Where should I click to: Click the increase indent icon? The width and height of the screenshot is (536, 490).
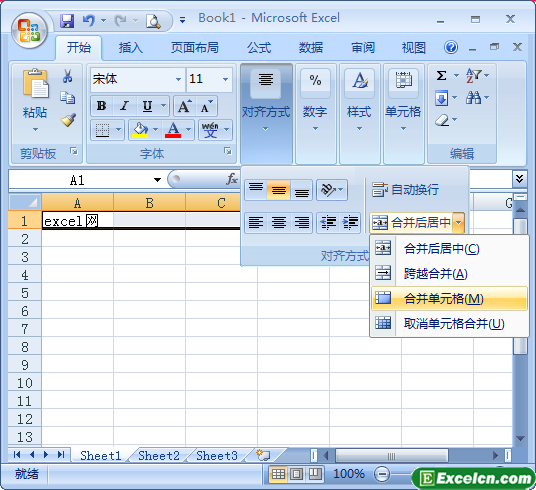(x=350, y=223)
